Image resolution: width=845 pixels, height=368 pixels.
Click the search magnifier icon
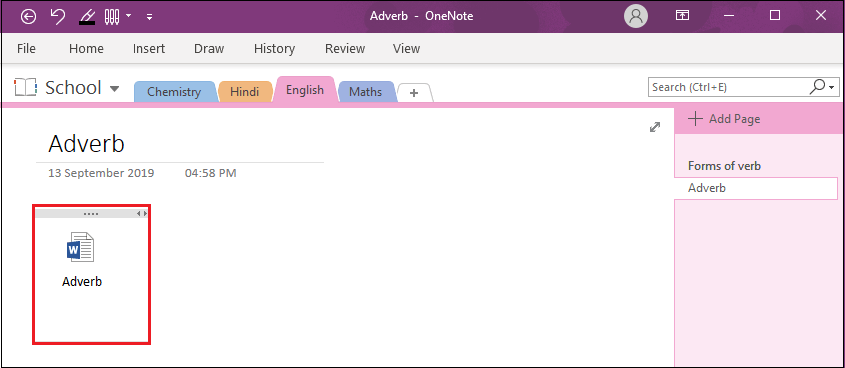coord(818,86)
